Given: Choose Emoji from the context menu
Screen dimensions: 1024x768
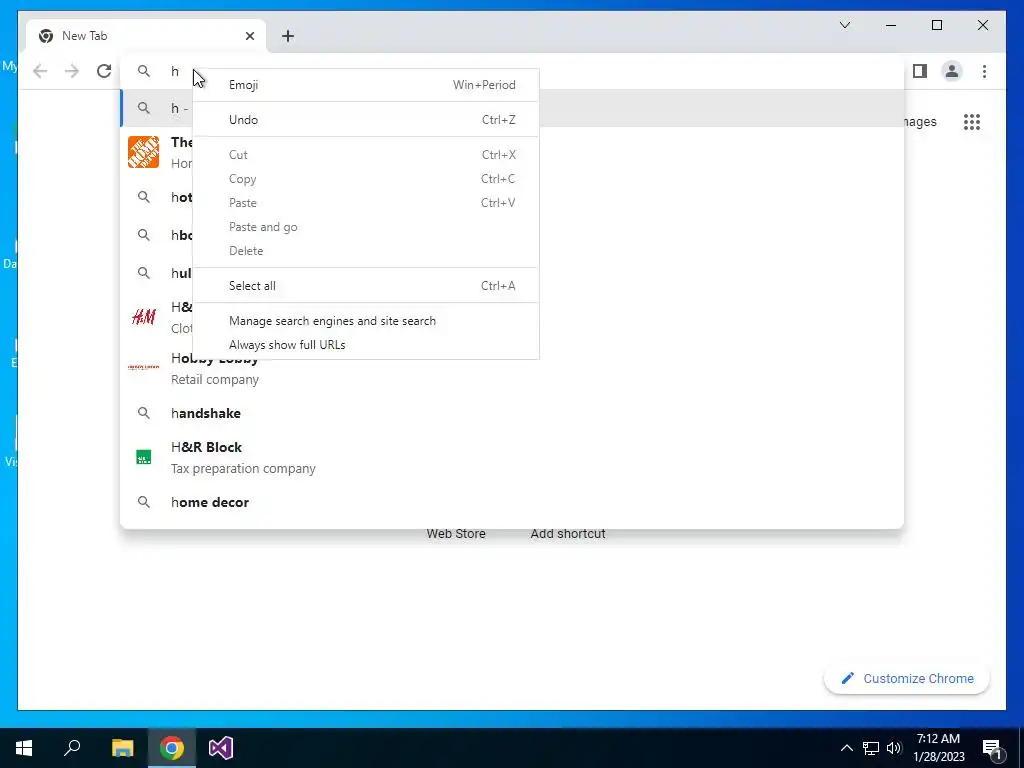Looking at the screenshot, I should [366, 85].
